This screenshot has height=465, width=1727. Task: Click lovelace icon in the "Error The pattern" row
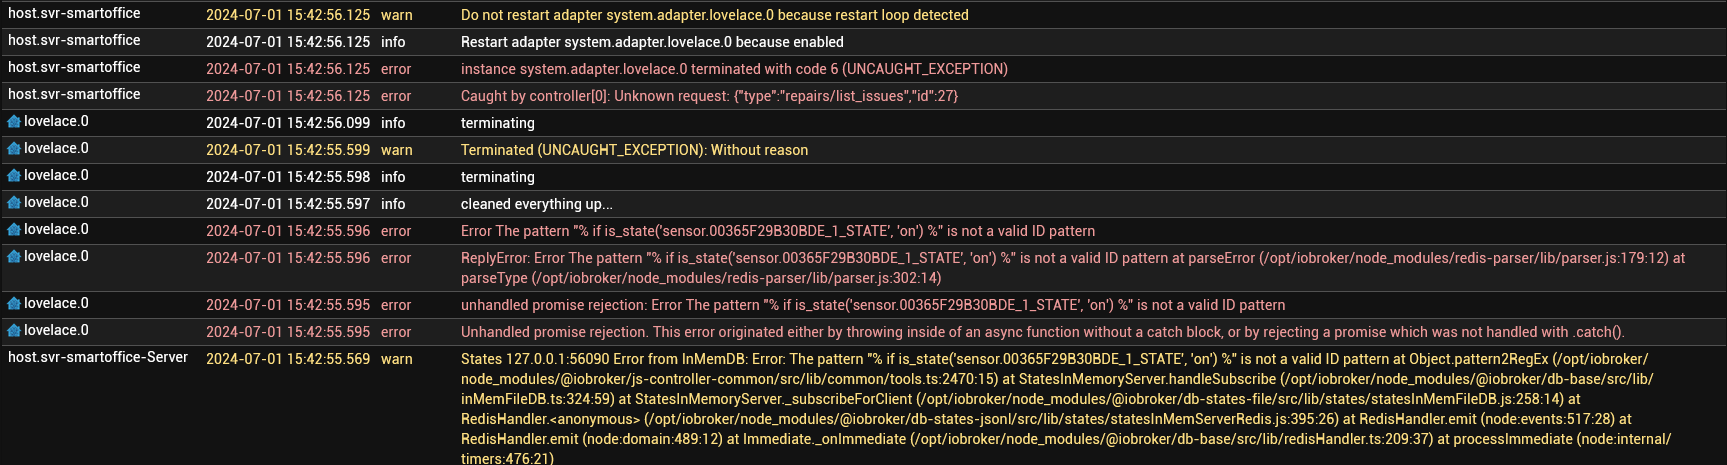[x=14, y=230]
